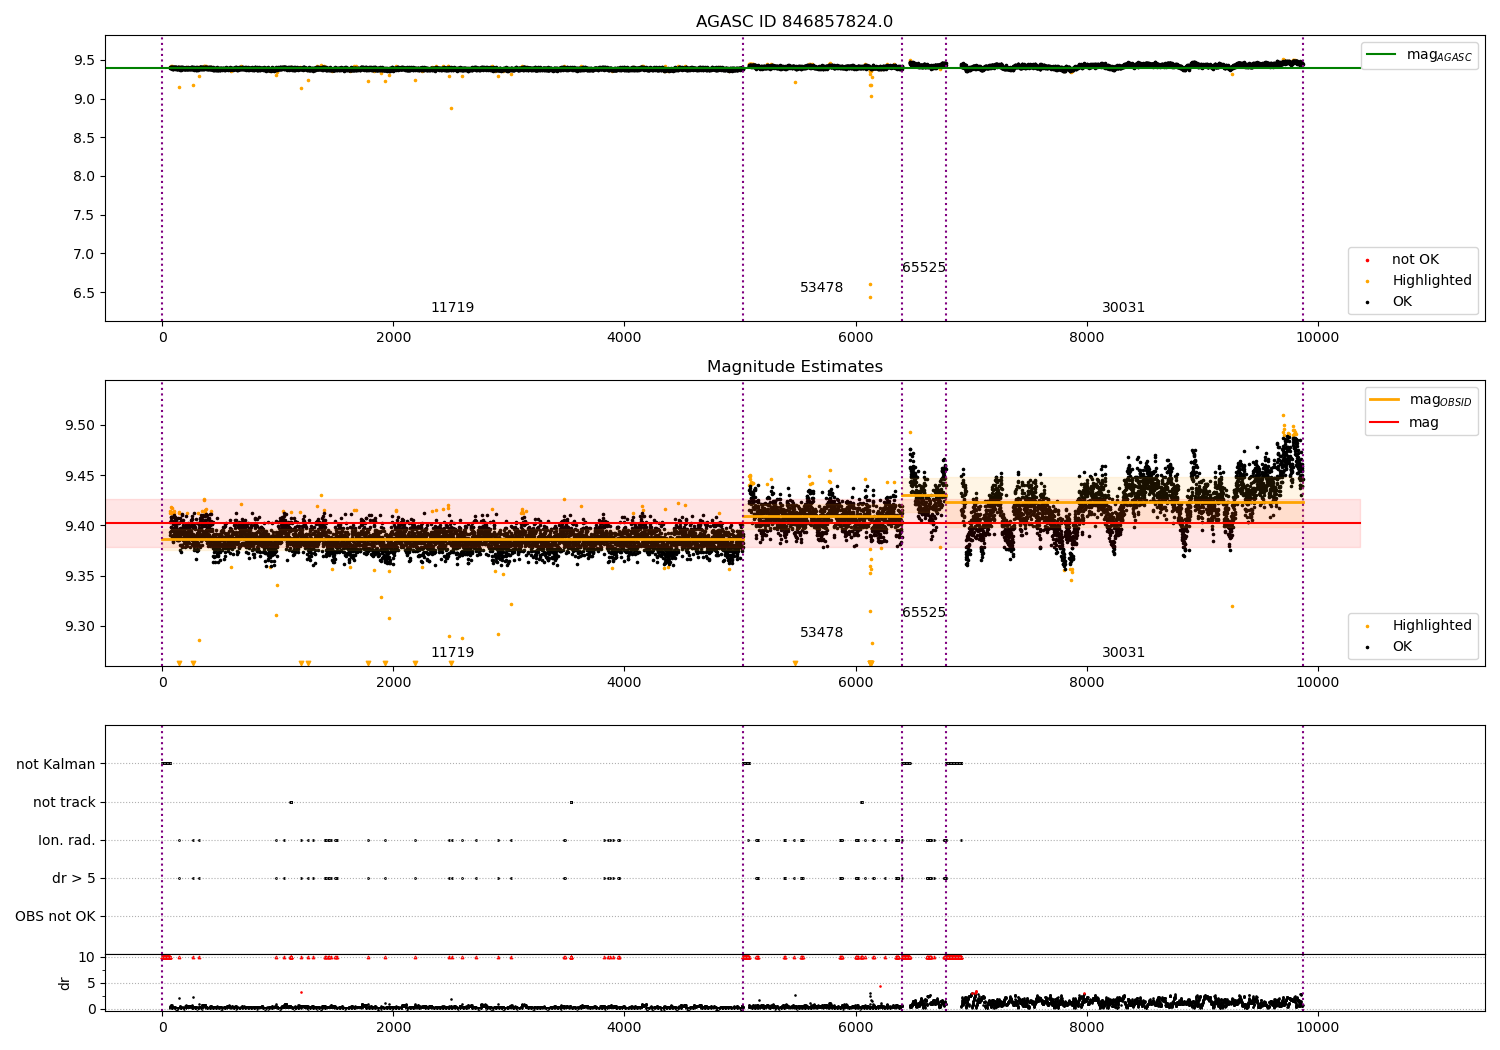Image resolution: width=1500 pixels, height=1050 pixels.
Task: Click the "OBS not OK" row label
Action: tap(55, 916)
